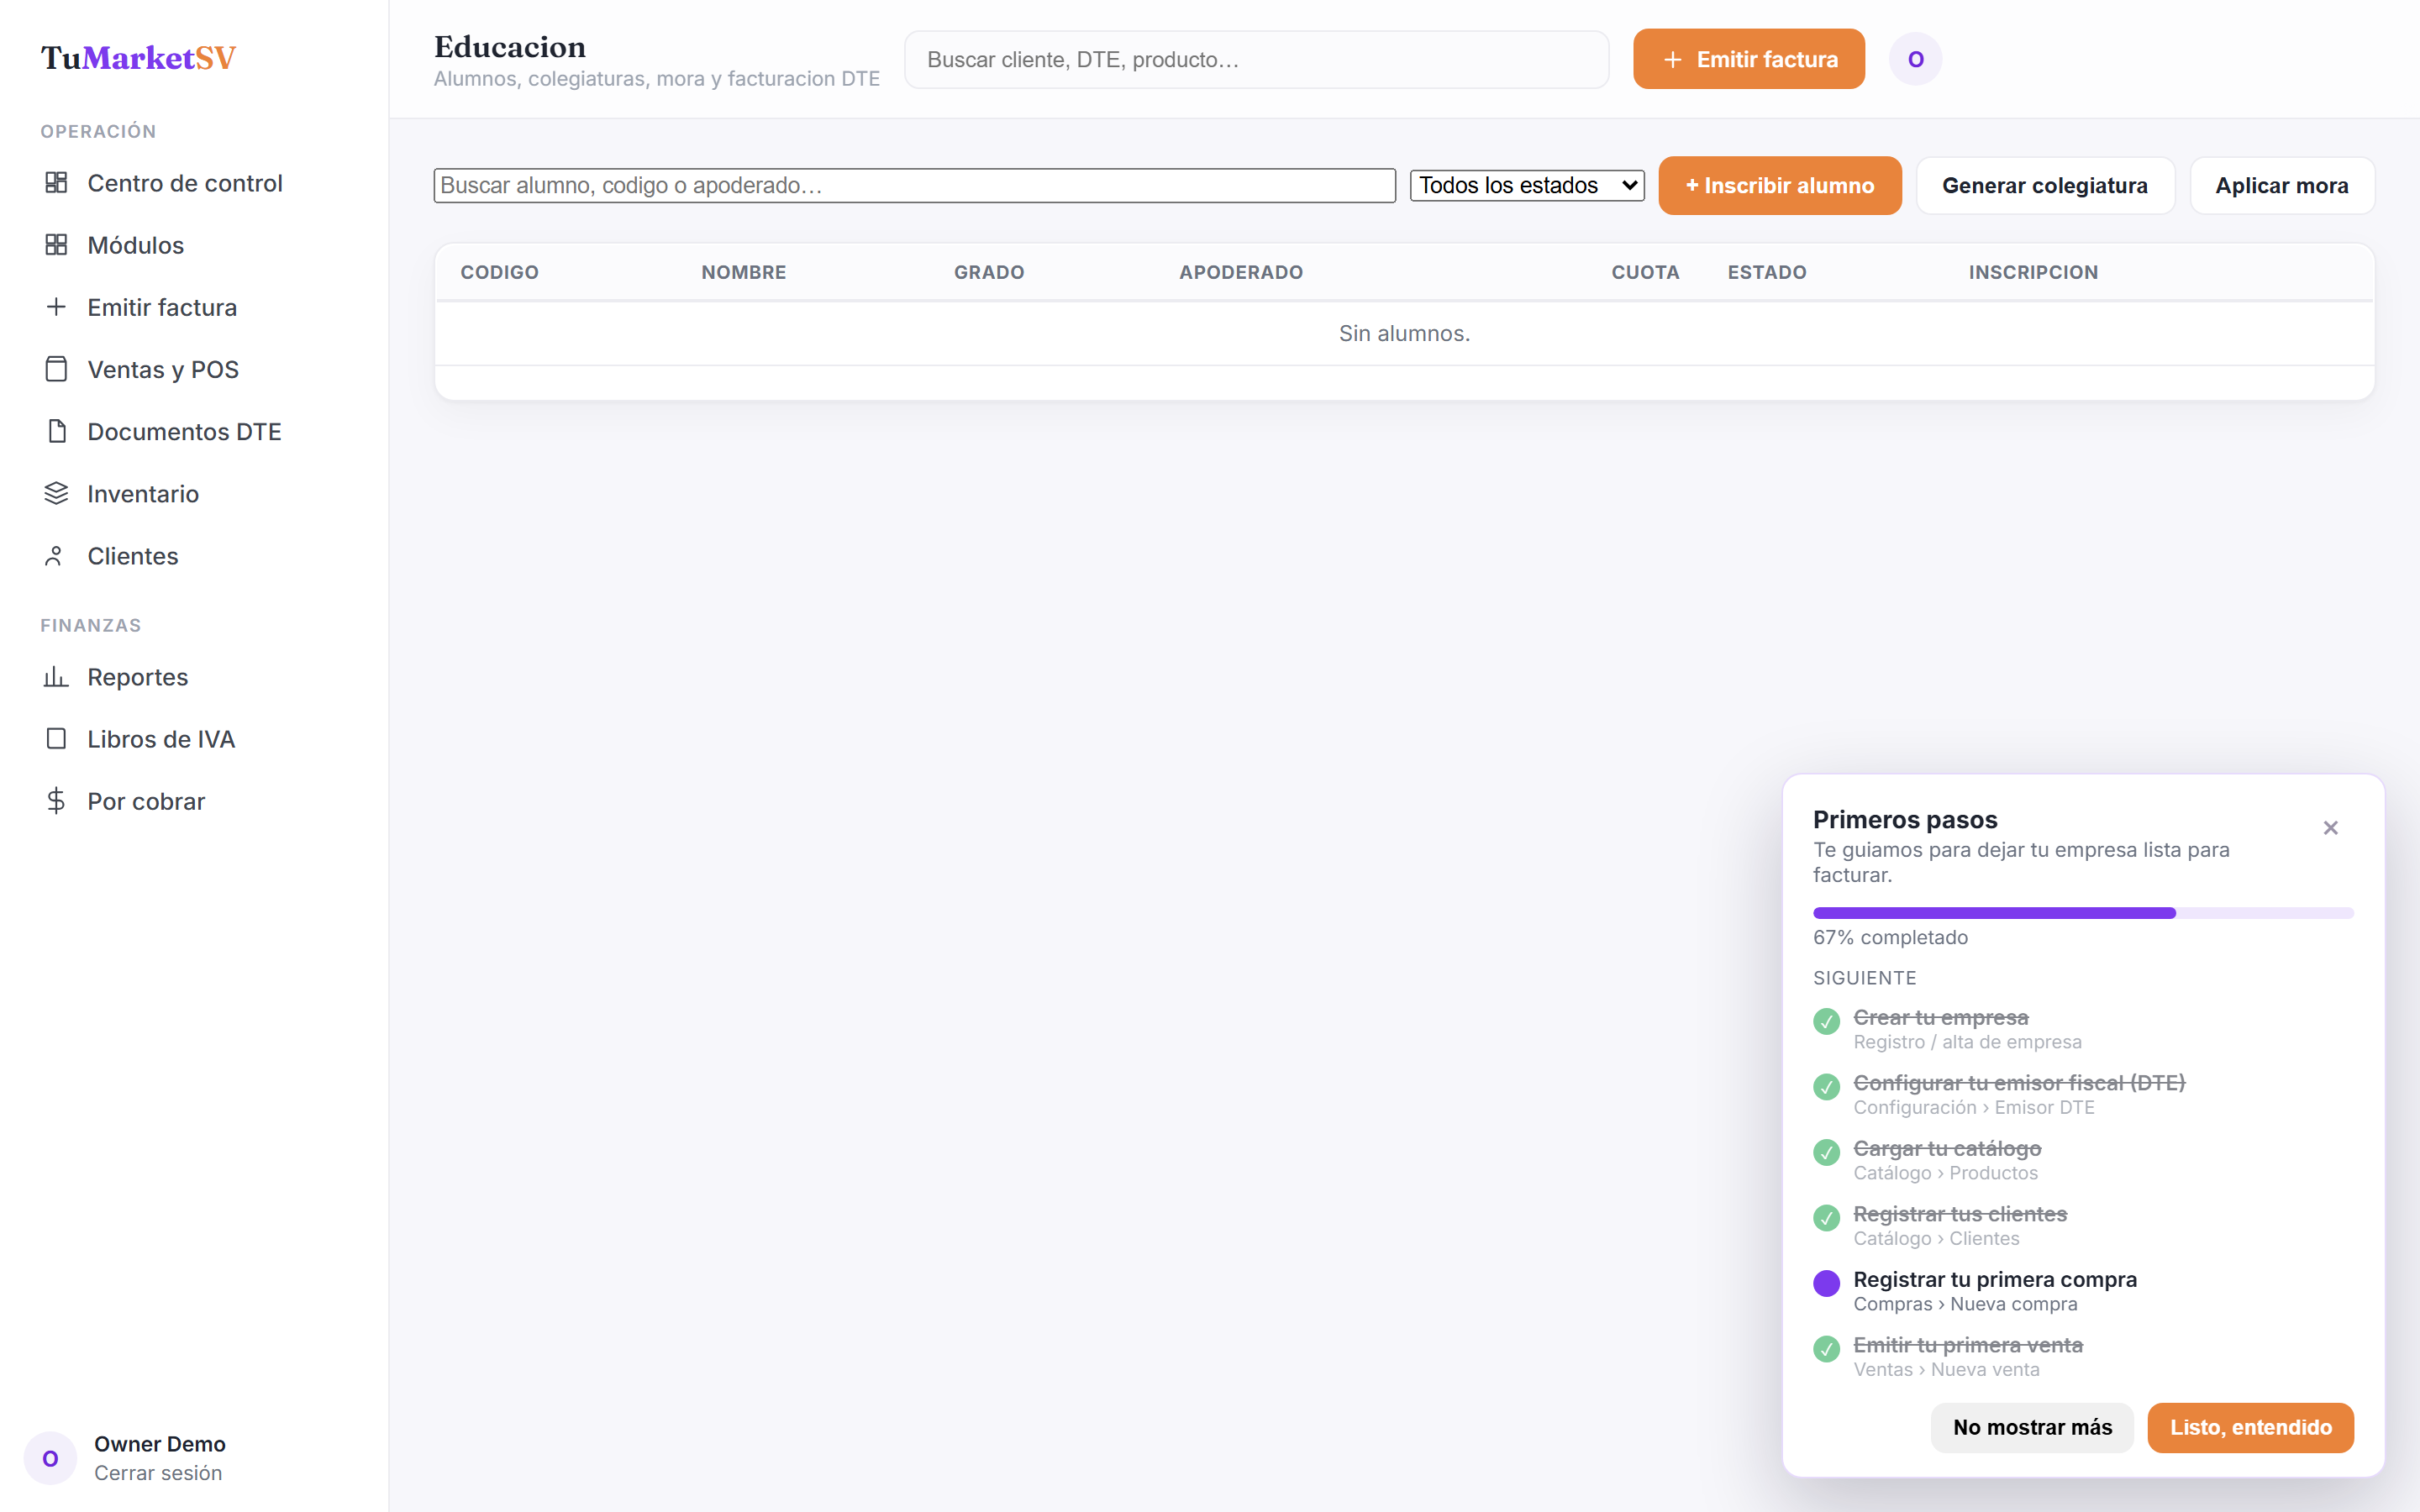Open the Todos los estados dropdown
This screenshot has width=2420, height=1512.
(x=1527, y=185)
